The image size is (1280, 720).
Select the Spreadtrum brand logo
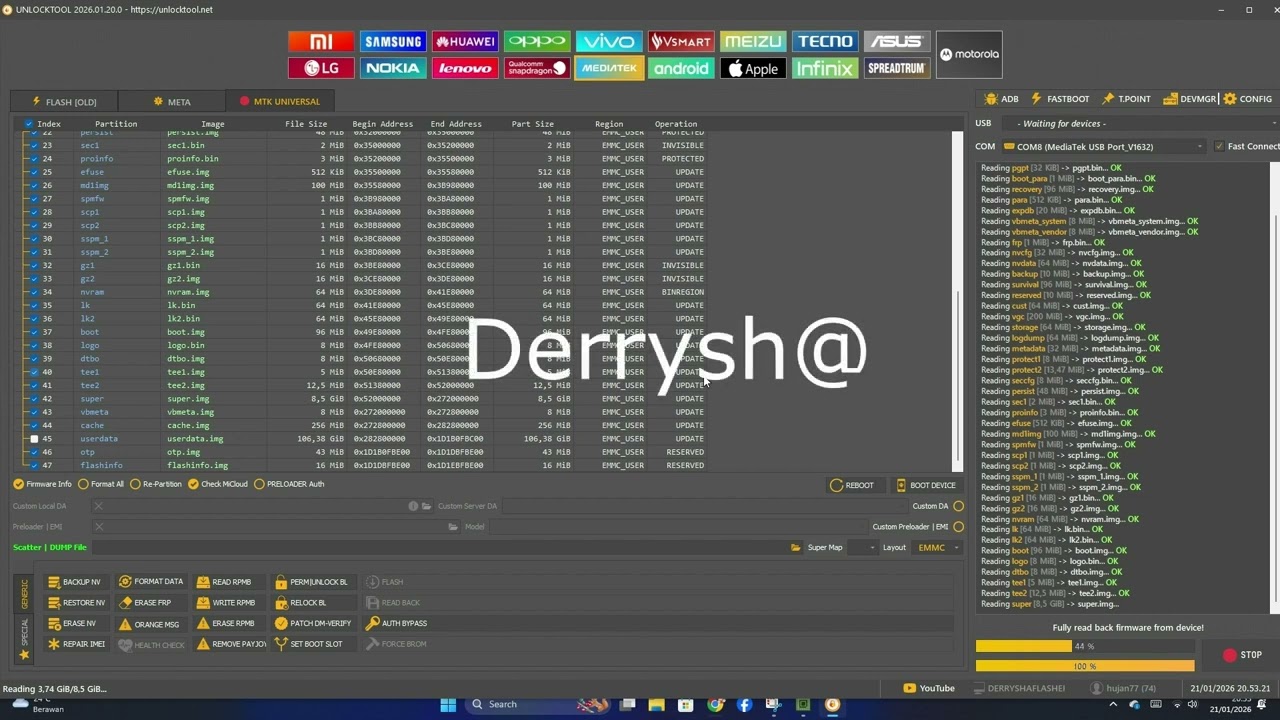tap(897, 68)
